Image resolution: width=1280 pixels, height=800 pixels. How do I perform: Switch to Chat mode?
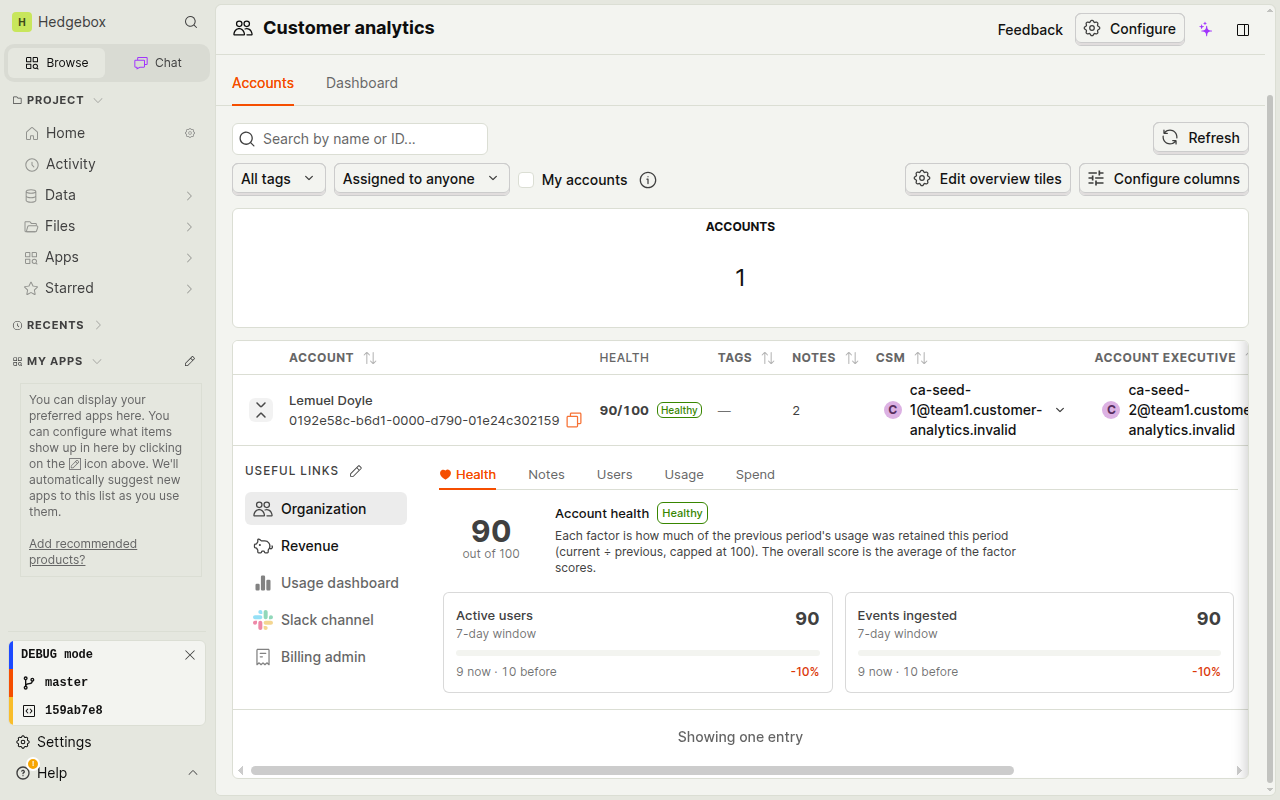coord(158,62)
